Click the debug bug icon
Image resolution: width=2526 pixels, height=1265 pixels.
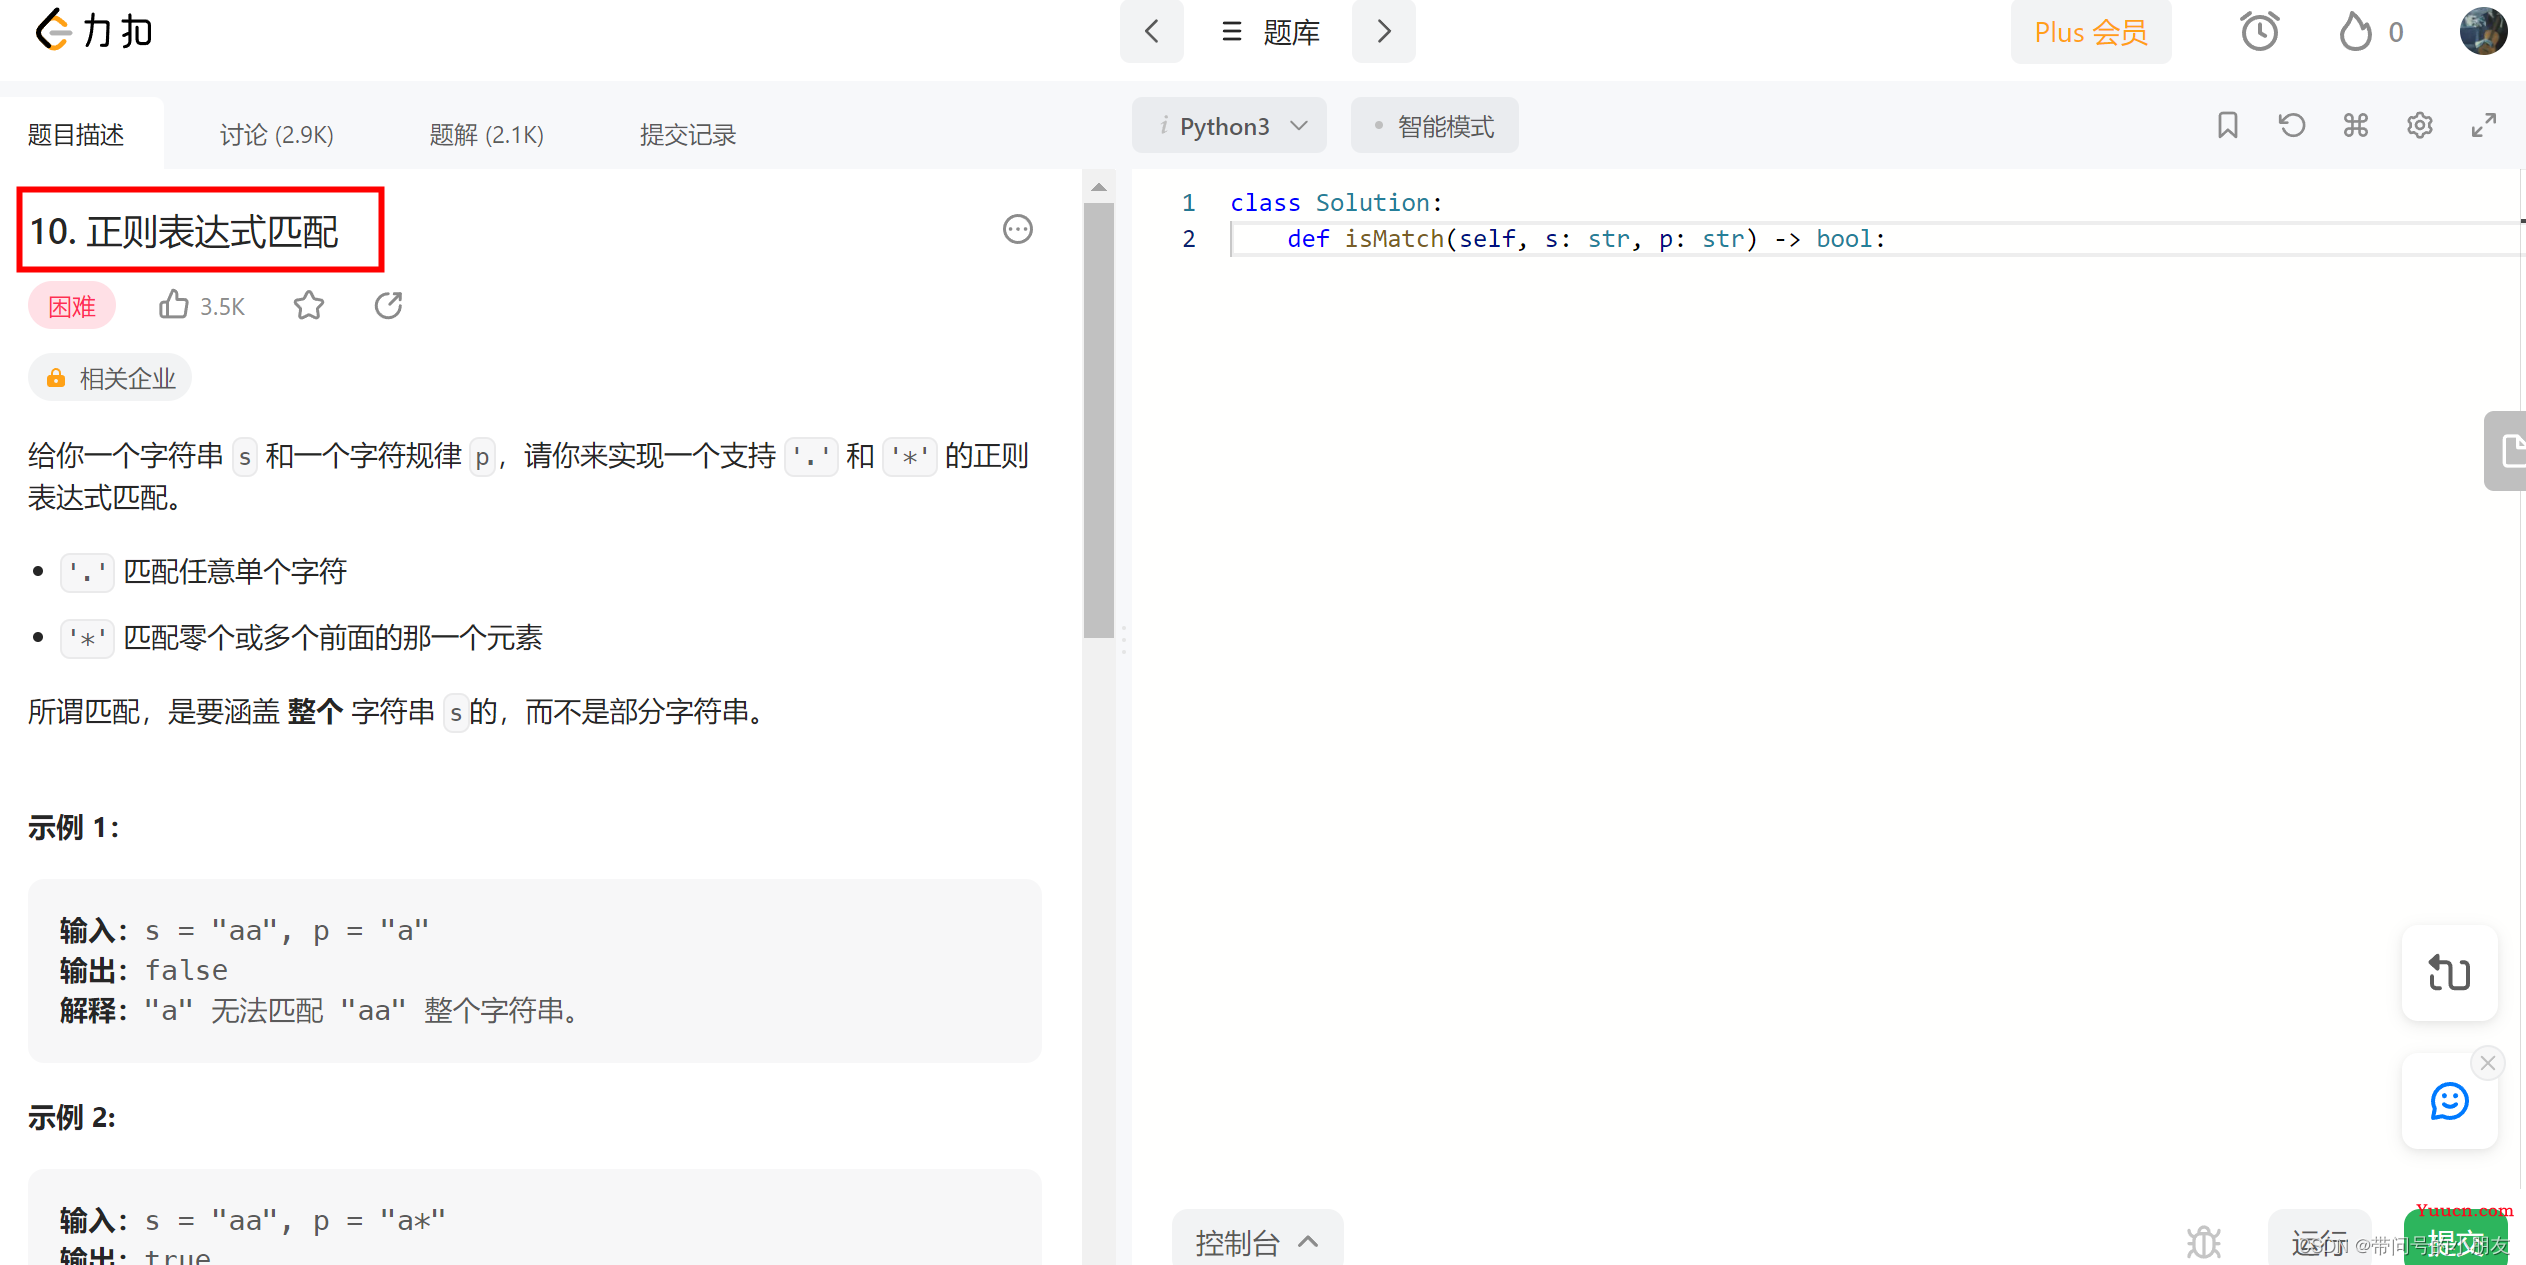pyautogui.click(x=2203, y=1242)
